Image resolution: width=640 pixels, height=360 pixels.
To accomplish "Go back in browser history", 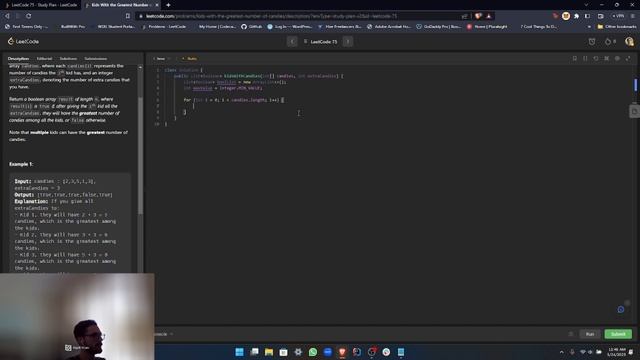I will pos(7,16).
